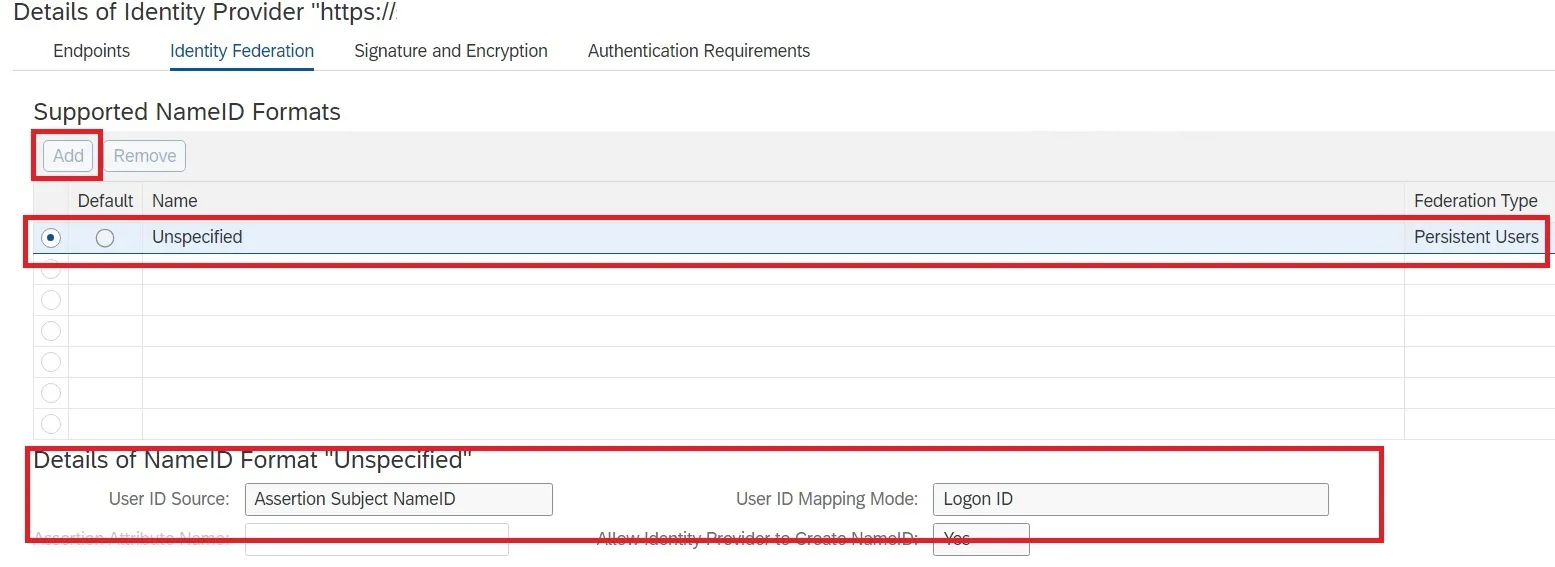Switch to the Endpoints tab
The height and width of the screenshot is (567, 1555).
(91, 51)
